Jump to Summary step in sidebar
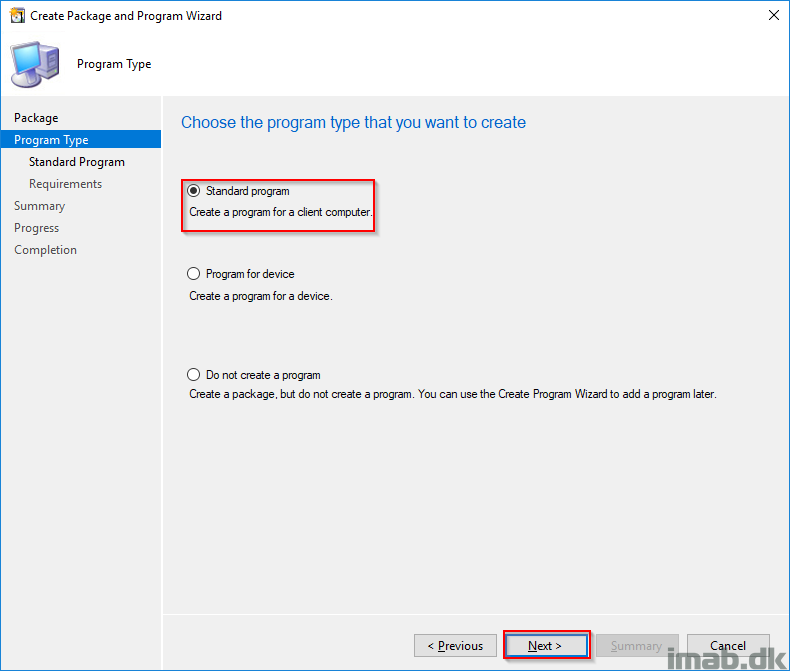790x671 pixels. point(39,206)
